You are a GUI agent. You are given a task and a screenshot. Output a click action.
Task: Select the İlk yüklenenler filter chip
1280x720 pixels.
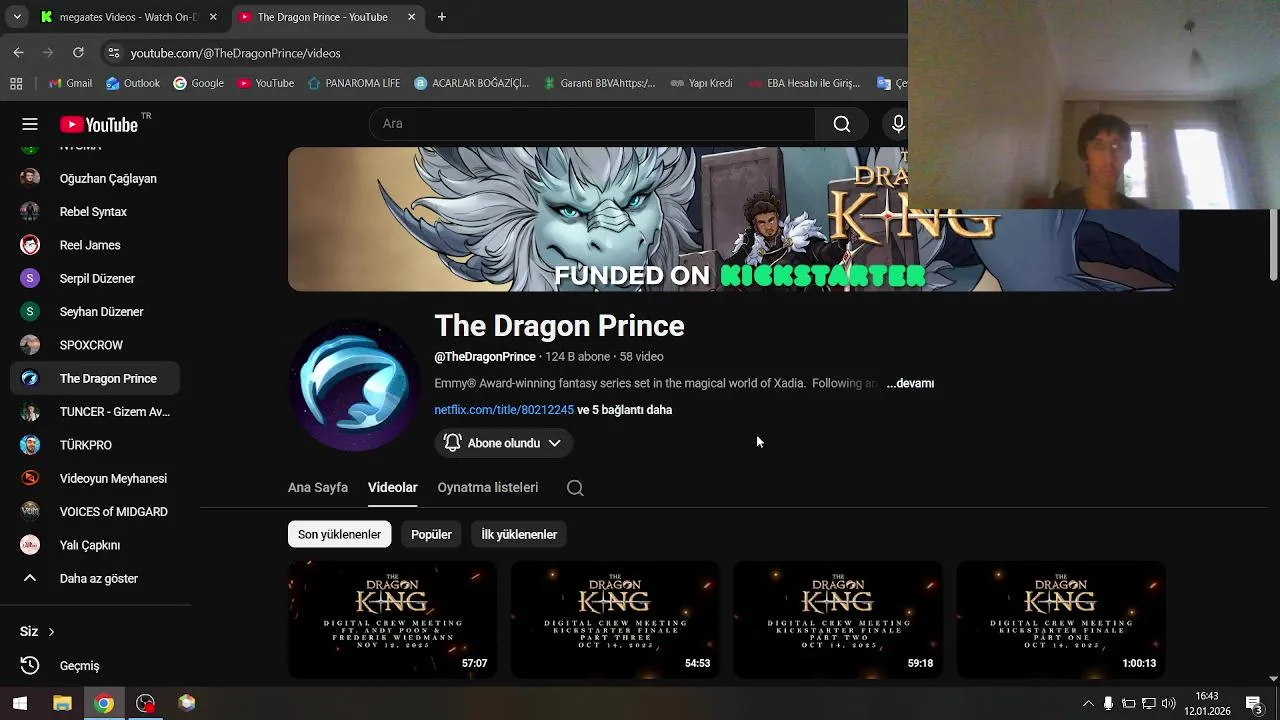[519, 534]
